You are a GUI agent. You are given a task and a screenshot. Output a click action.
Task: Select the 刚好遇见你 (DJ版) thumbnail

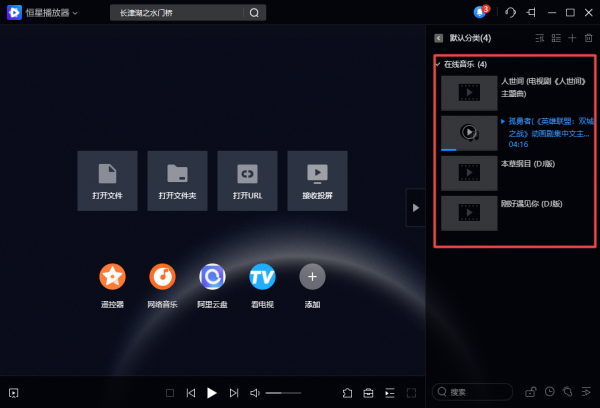coord(469,213)
